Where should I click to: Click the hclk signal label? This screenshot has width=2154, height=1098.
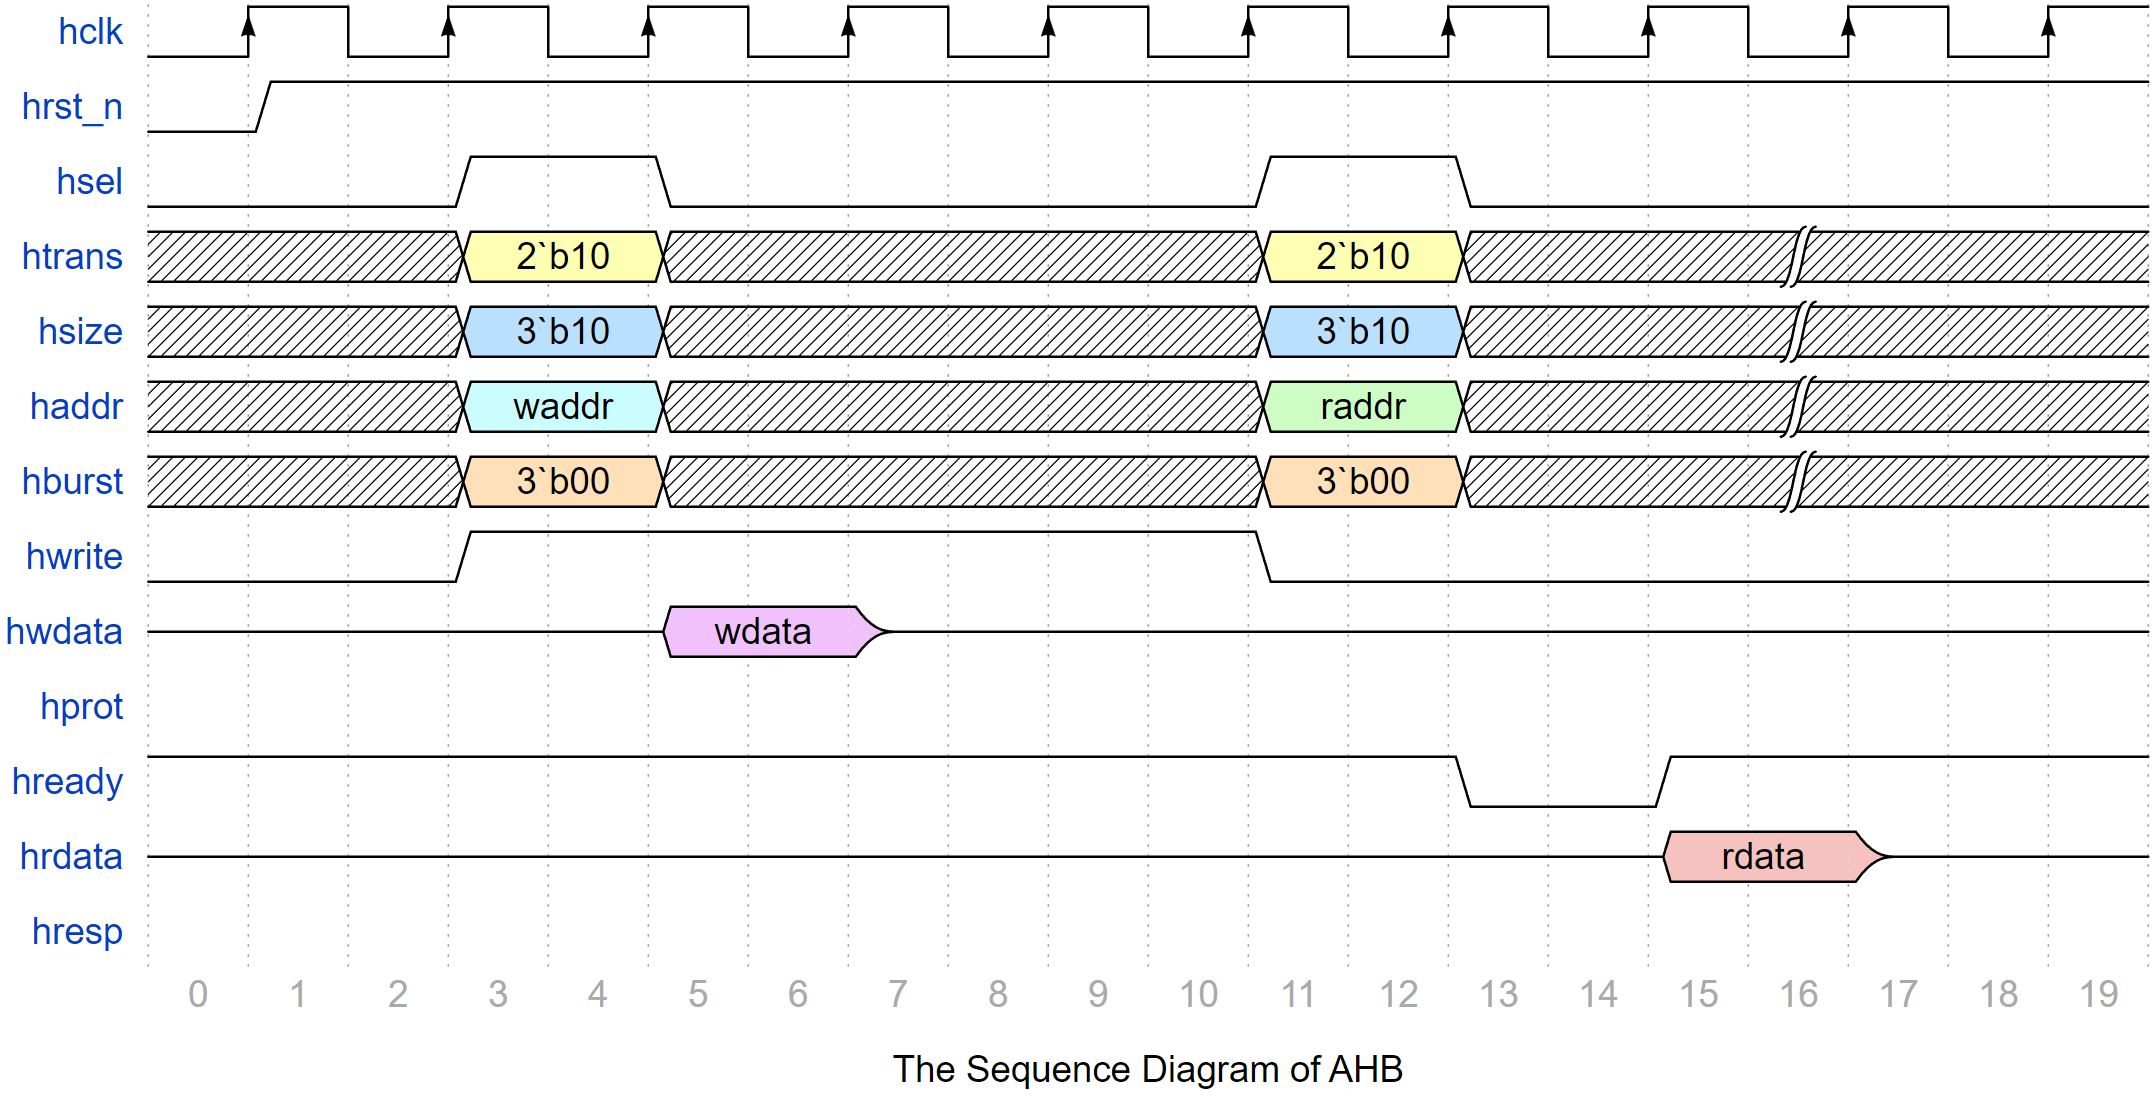pyautogui.click(x=90, y=32)
